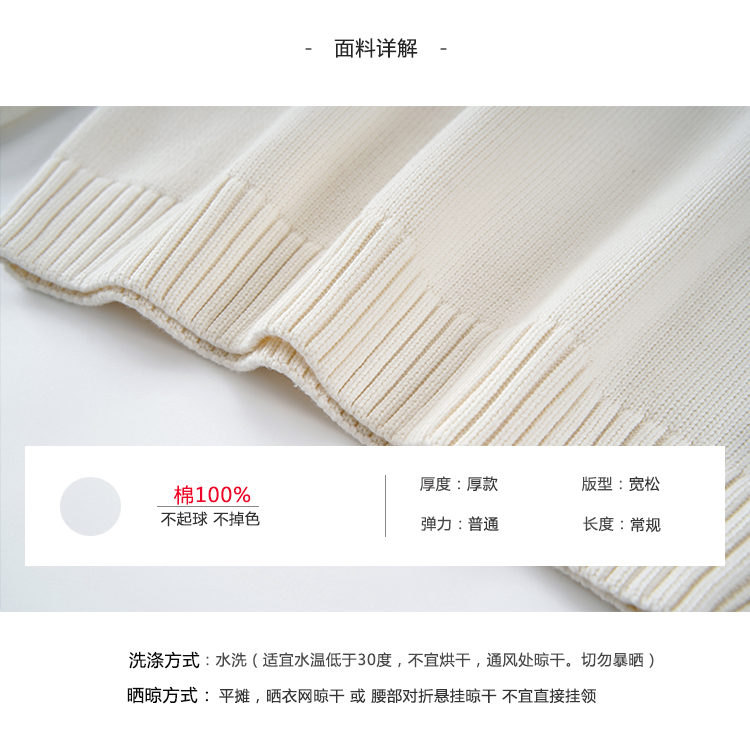Click the 面料详解 heading
This screenshot has width=750, height=737.
375,49
